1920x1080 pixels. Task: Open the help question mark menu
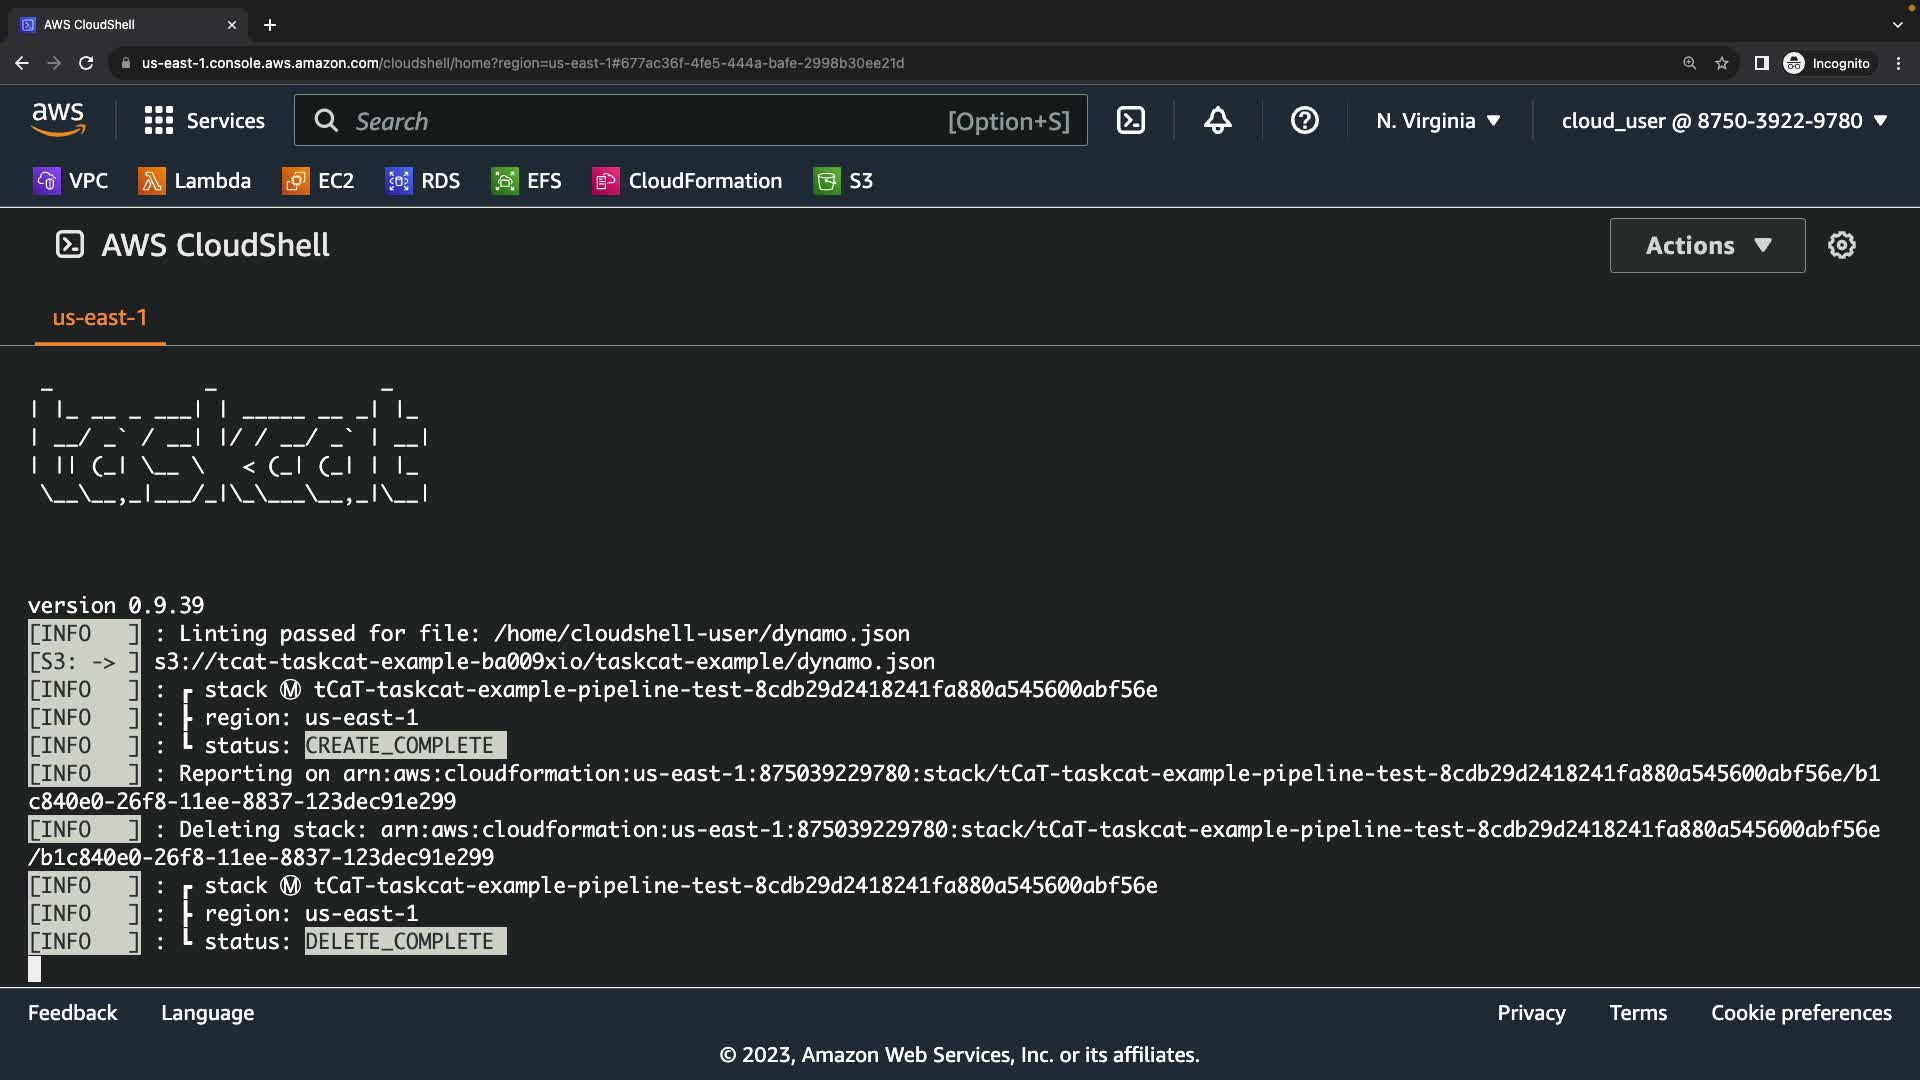[1304, 121]
